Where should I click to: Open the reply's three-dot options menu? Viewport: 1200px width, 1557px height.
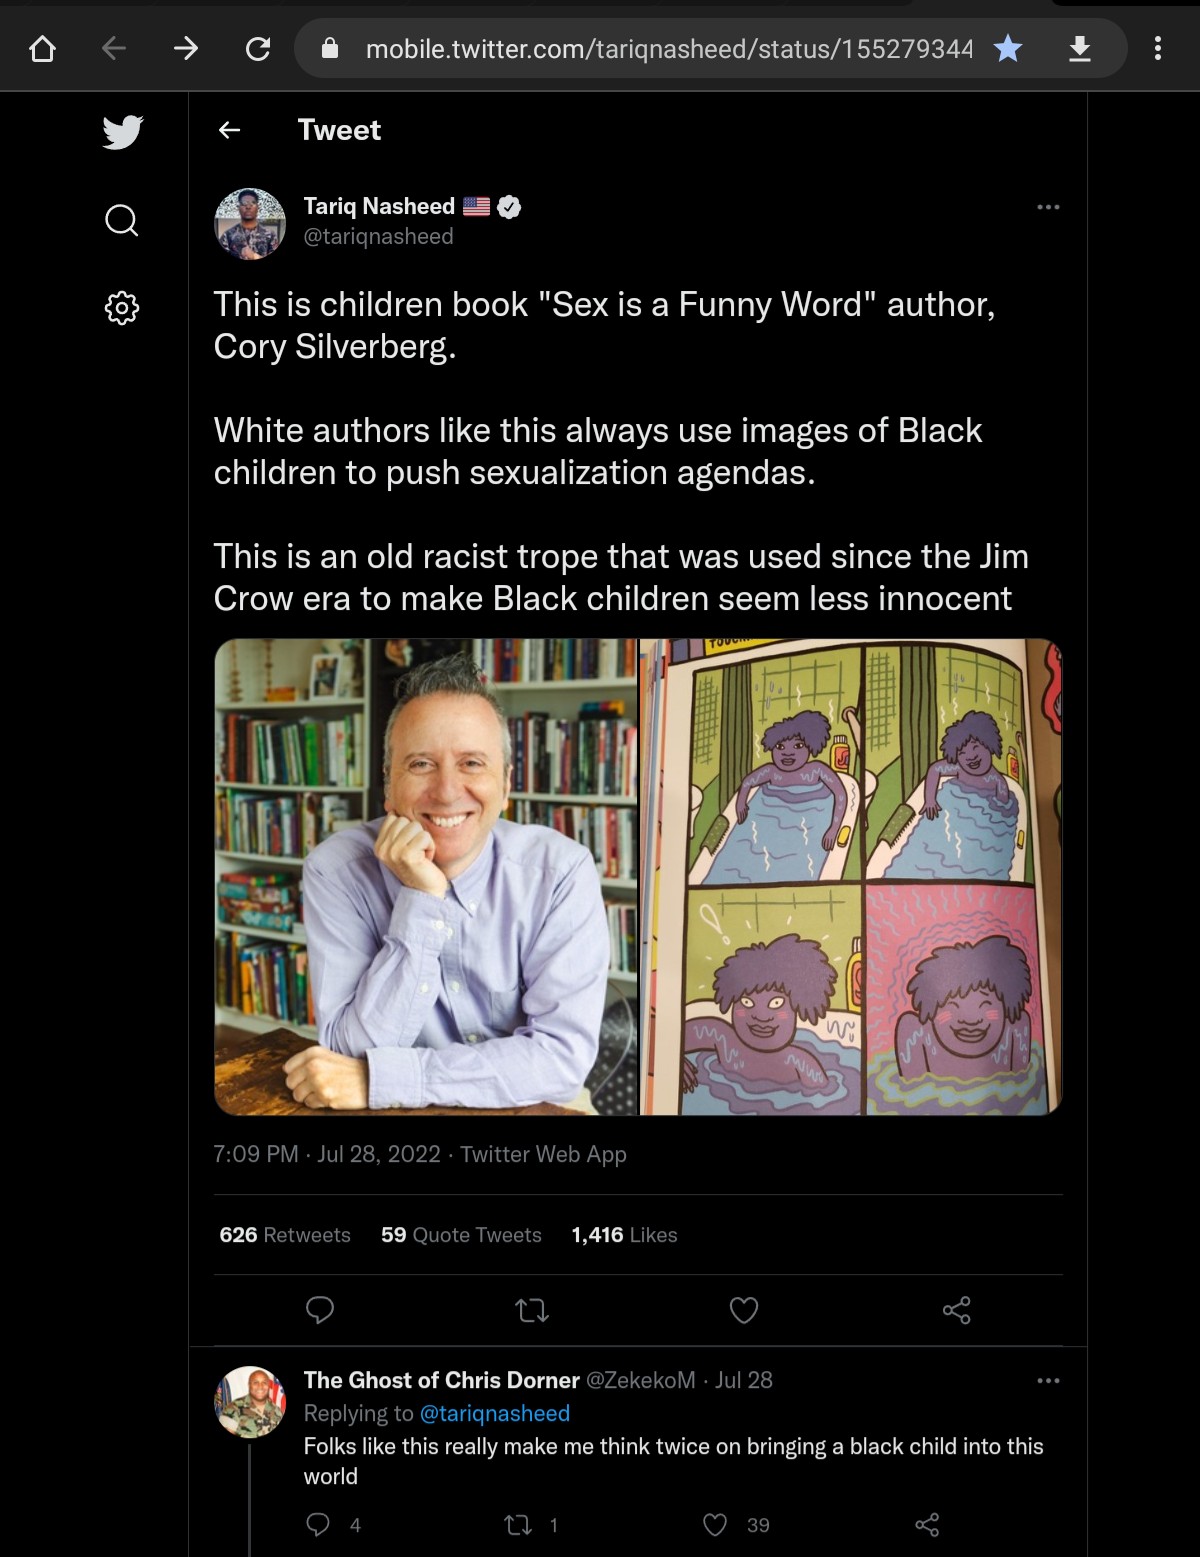click(x=1048, y=1381)
